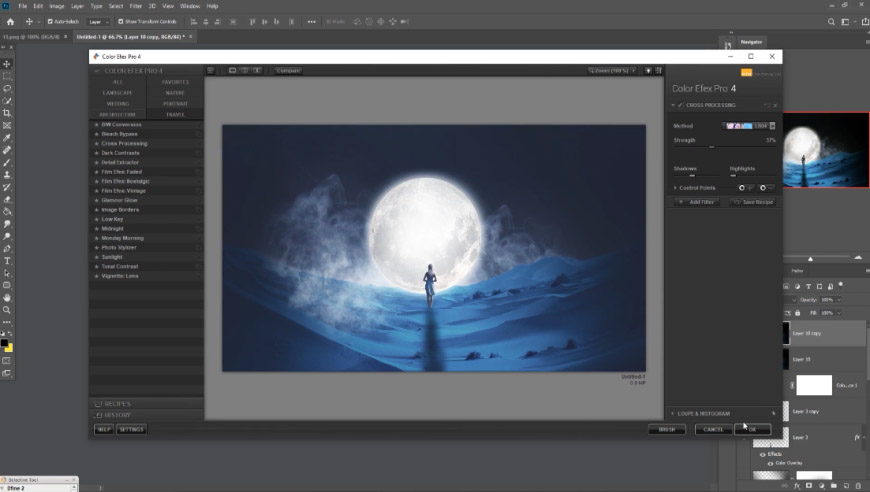870x492 pixels.
Task: Toggle Show Transform Controls checkbox
Action: [121, 22]
